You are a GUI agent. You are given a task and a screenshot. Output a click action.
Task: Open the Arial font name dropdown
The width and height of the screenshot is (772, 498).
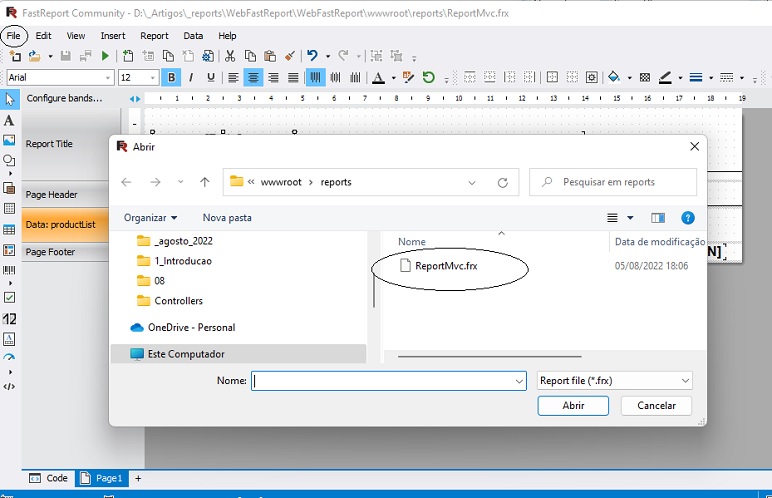point(108,77)
